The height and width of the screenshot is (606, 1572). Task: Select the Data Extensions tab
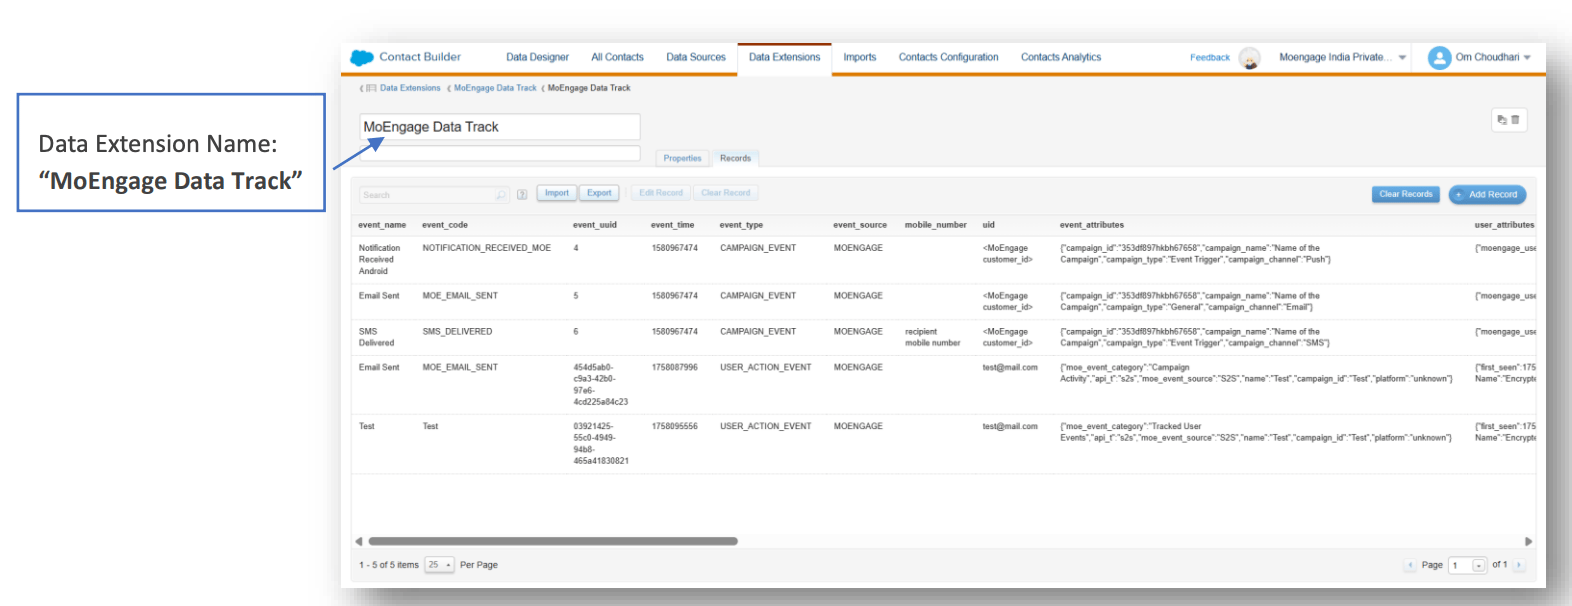(x=784, y=58)
